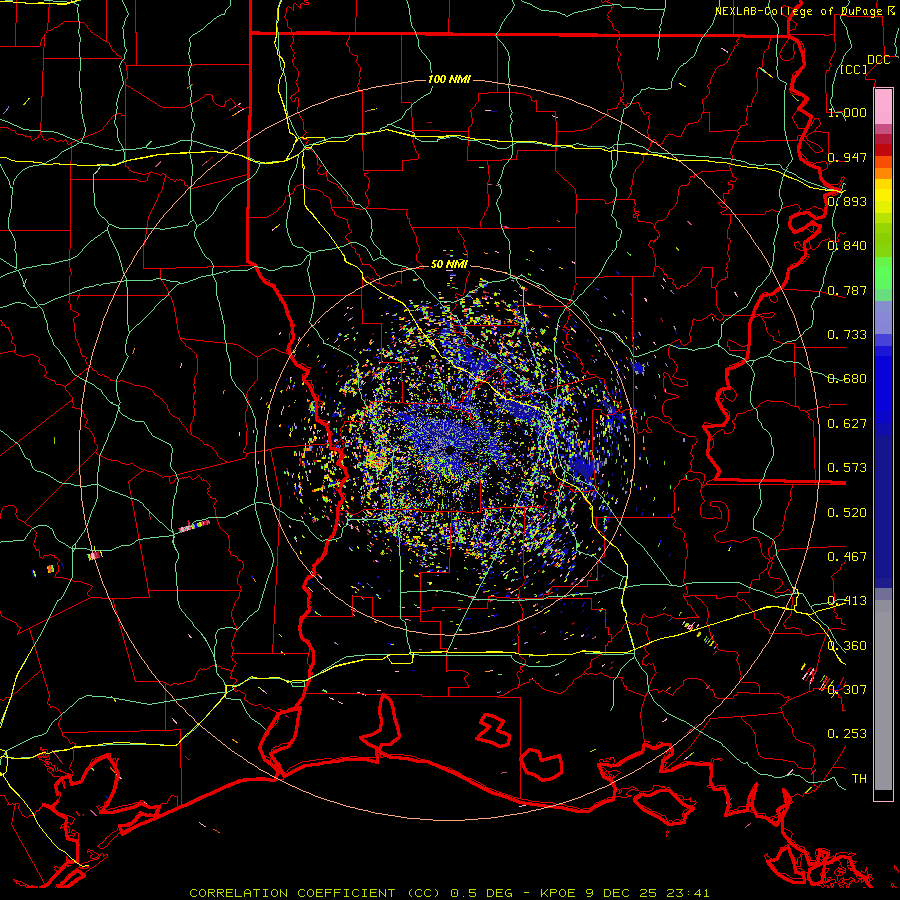This screenshot has height=900, width=900.
Task: Click the 23:41 timestamp
Action: pyautogui.click(x=688, y=893)
